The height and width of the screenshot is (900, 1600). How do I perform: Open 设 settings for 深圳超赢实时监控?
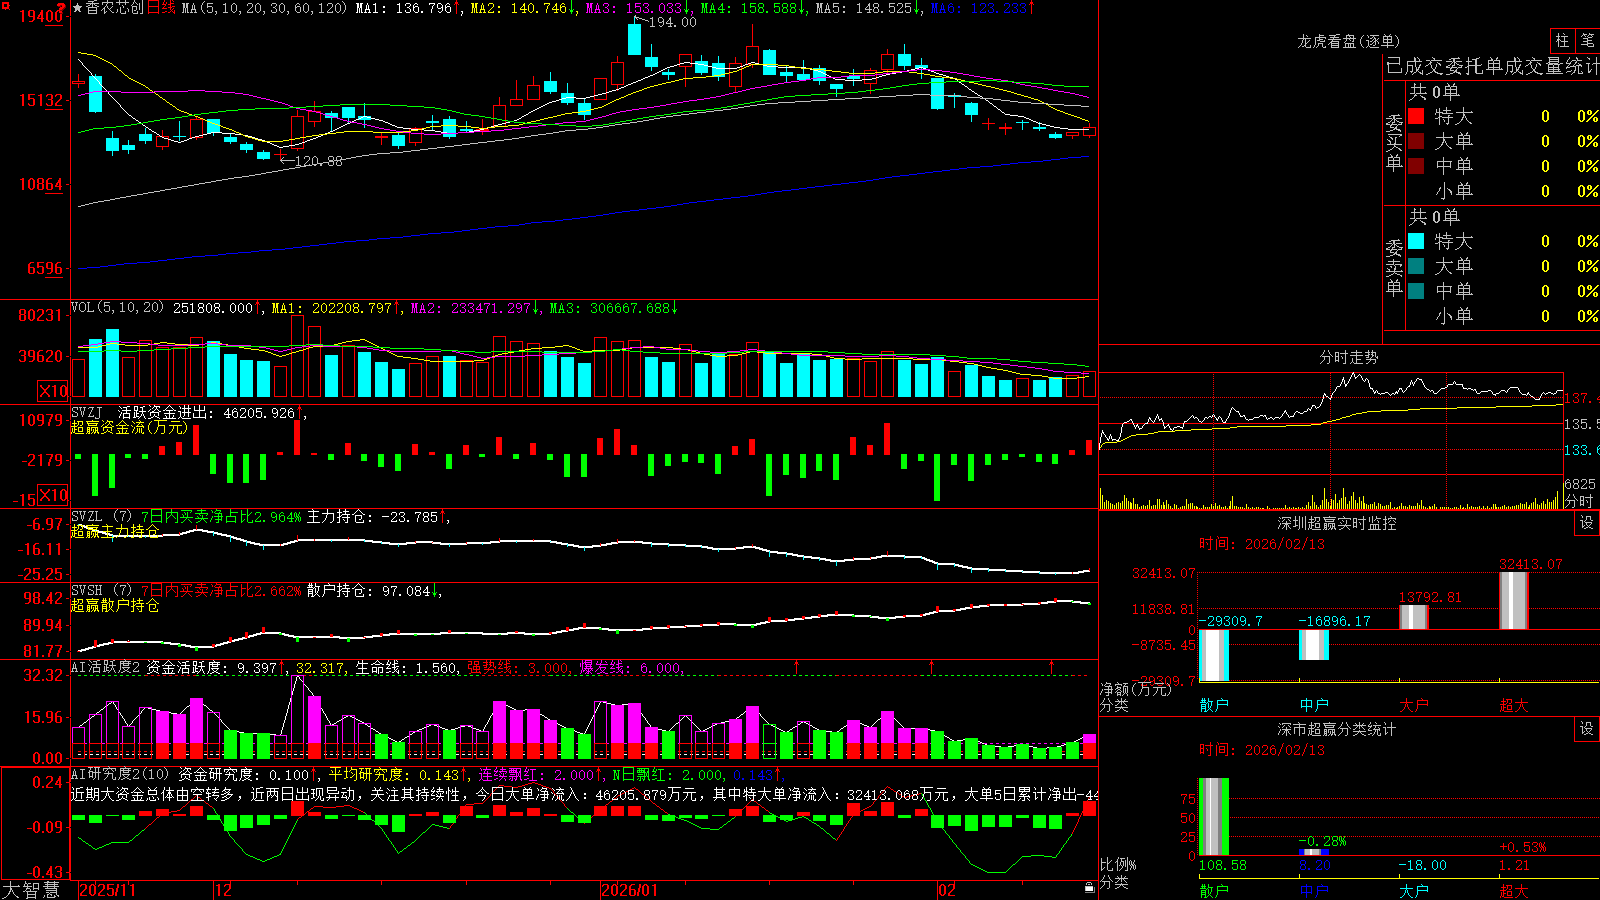click(1587, 523)
